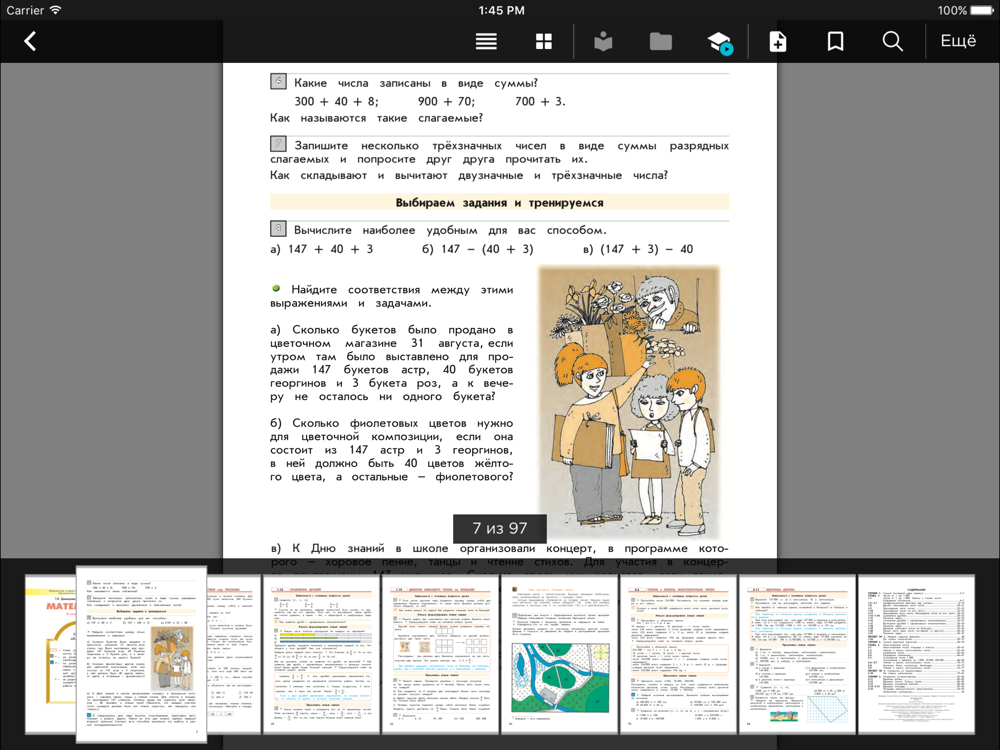
Task: Open the thumbnail with colored fraction bars
Action: (321, 654)
